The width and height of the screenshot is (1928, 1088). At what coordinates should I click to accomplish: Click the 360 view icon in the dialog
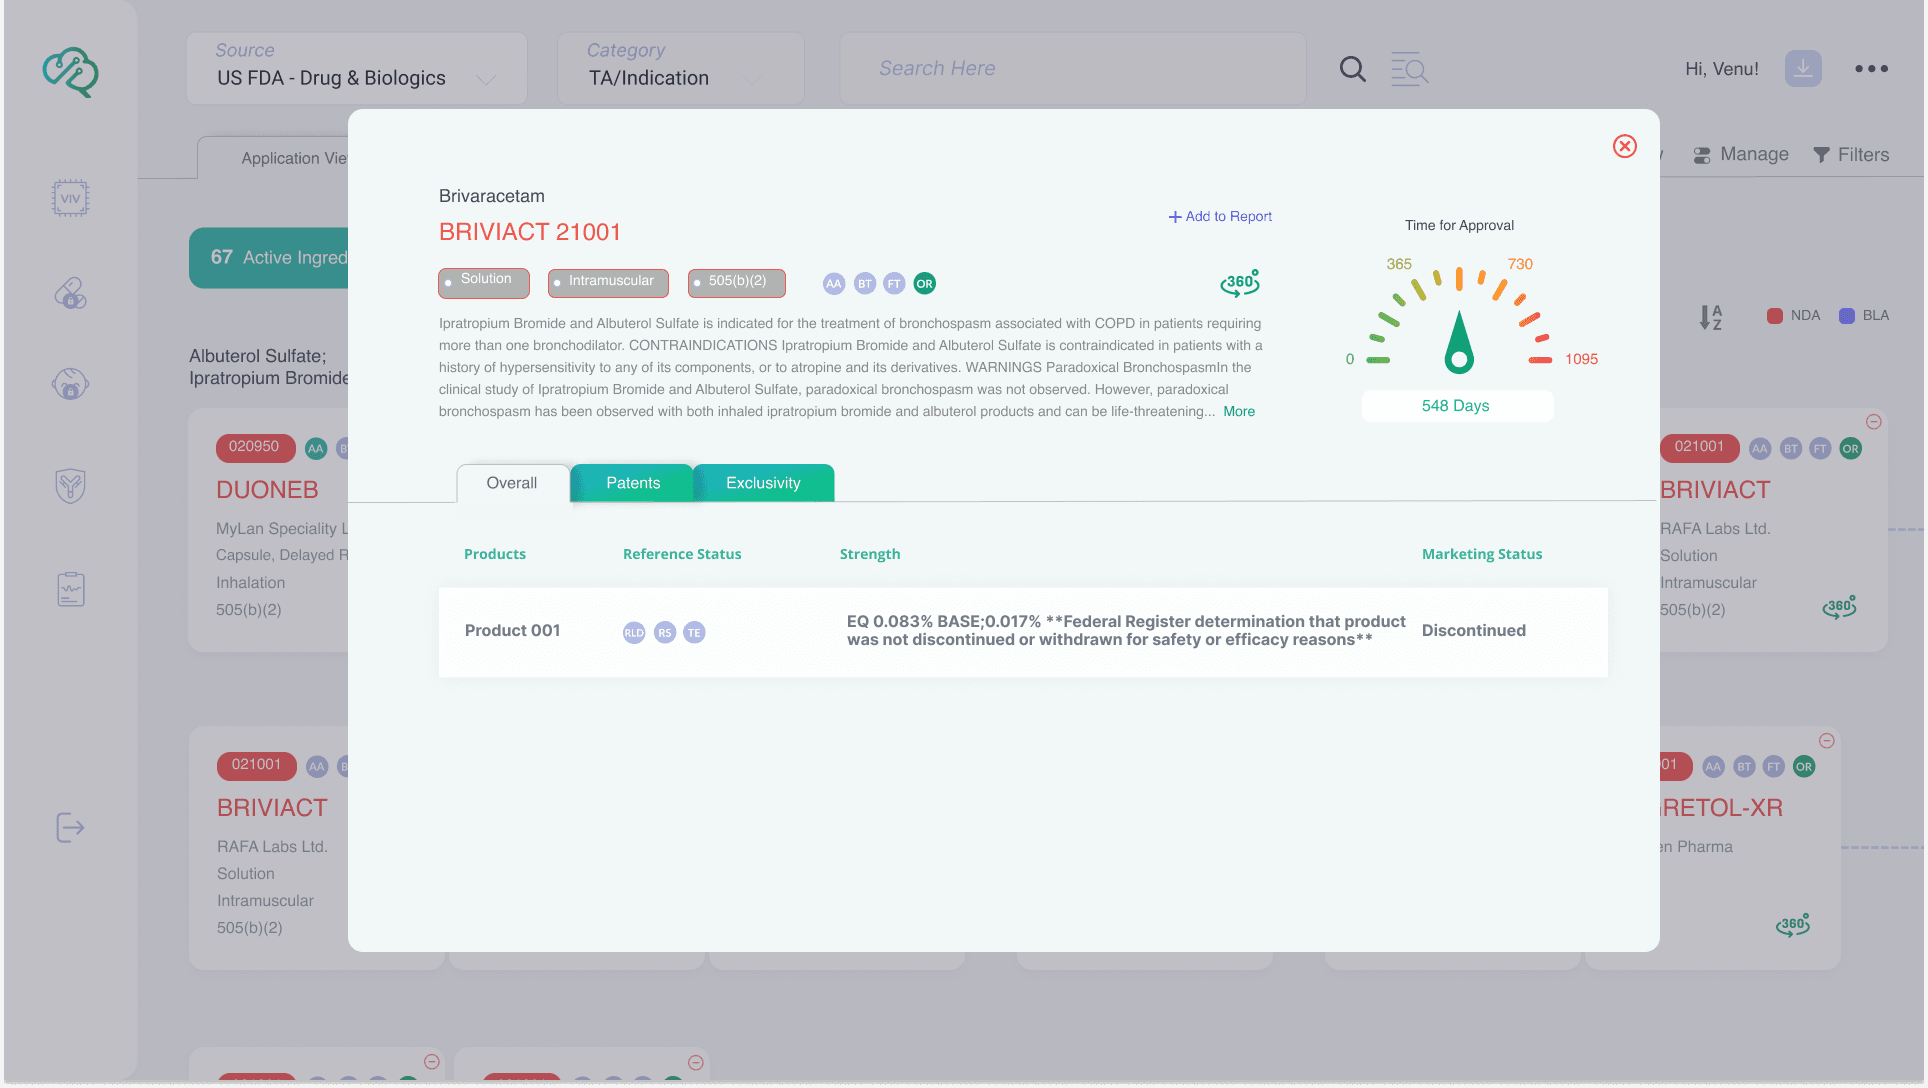1239,283
